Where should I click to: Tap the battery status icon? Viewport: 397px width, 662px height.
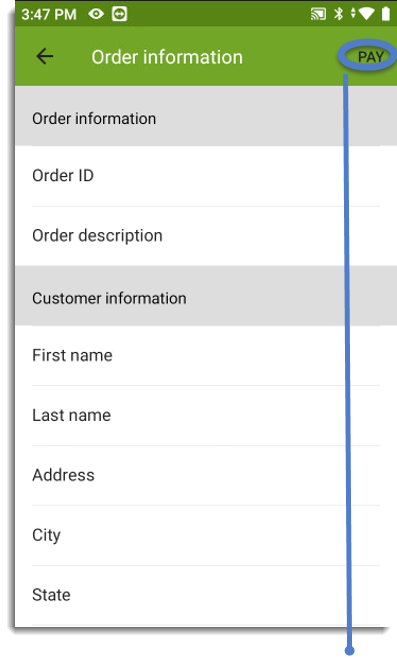point(386,14)
